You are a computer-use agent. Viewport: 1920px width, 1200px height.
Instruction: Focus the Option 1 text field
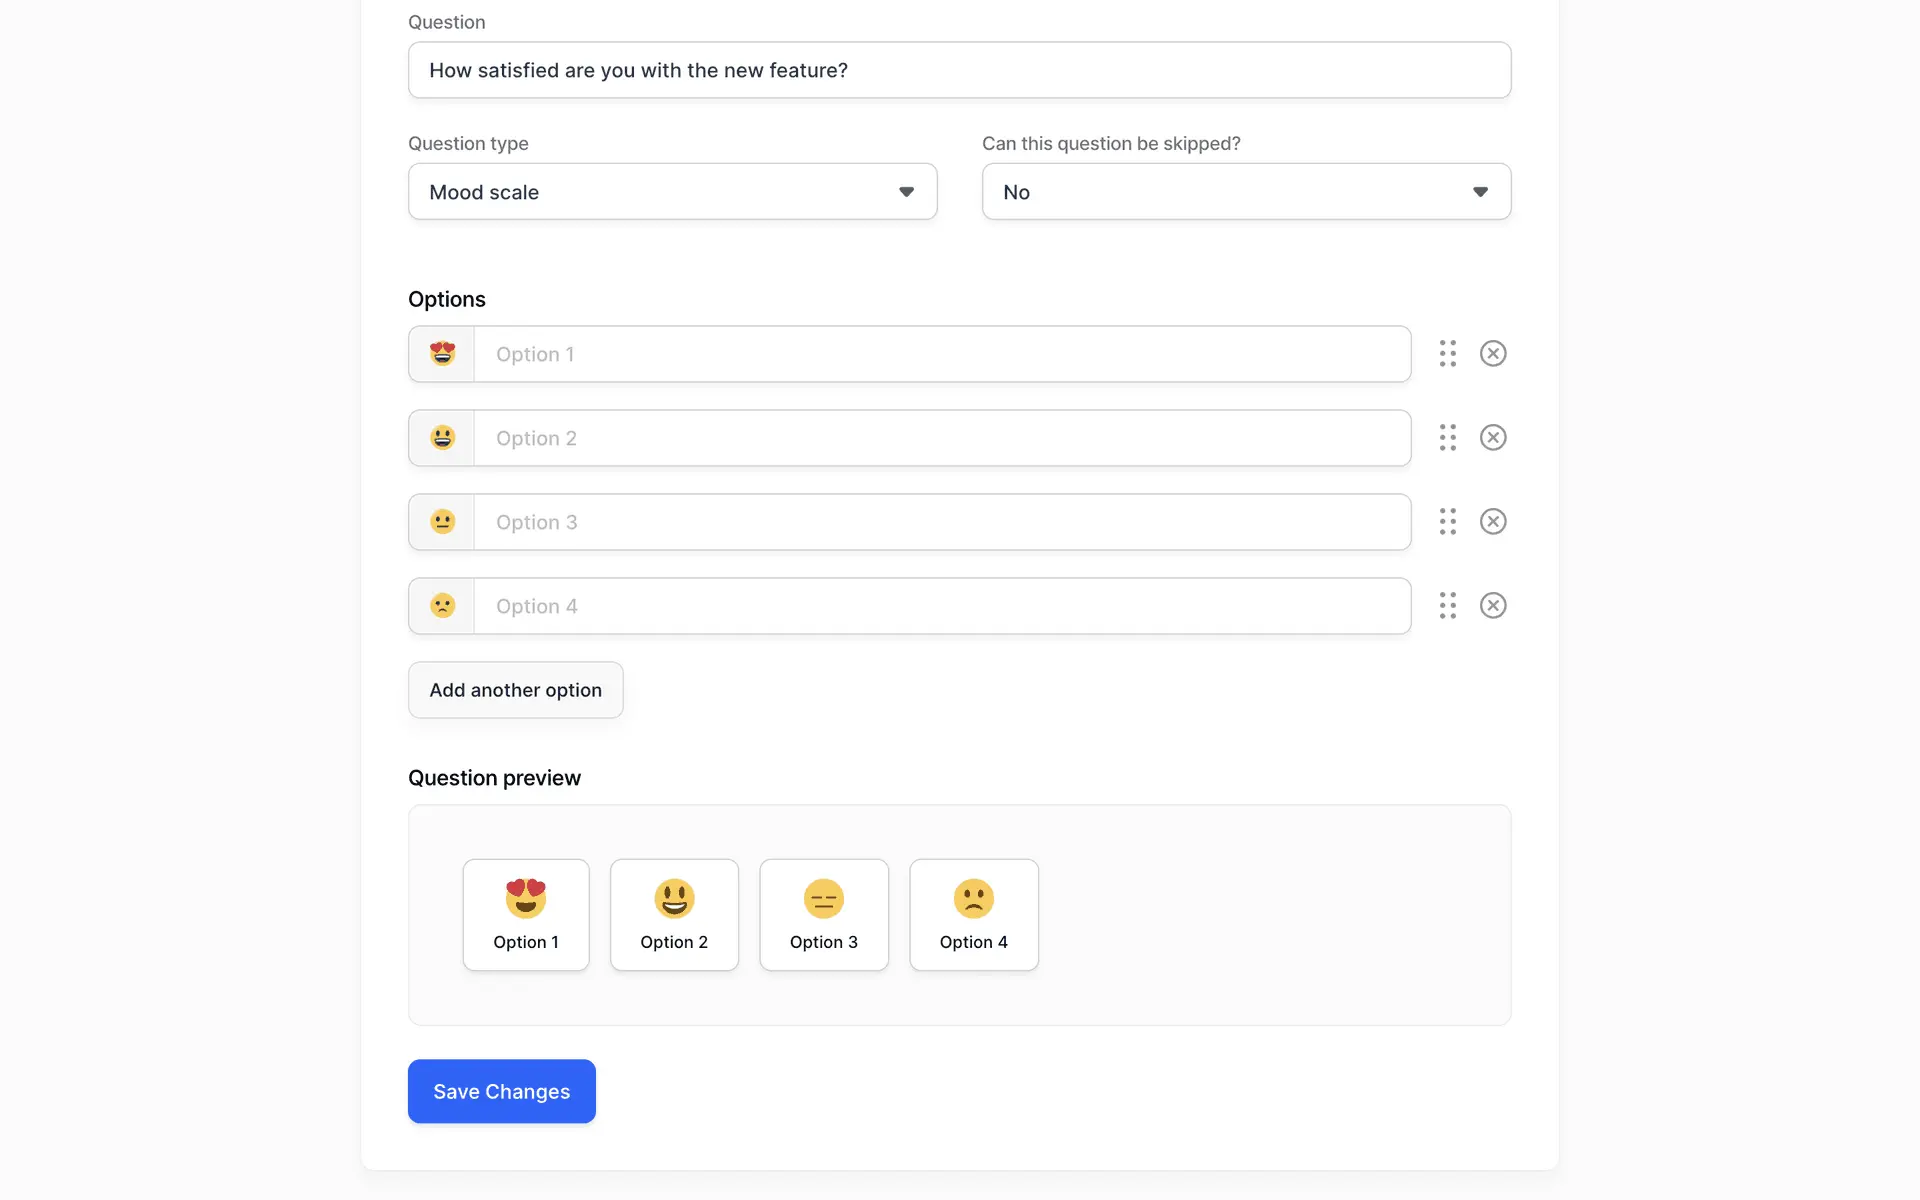[942, 354]
